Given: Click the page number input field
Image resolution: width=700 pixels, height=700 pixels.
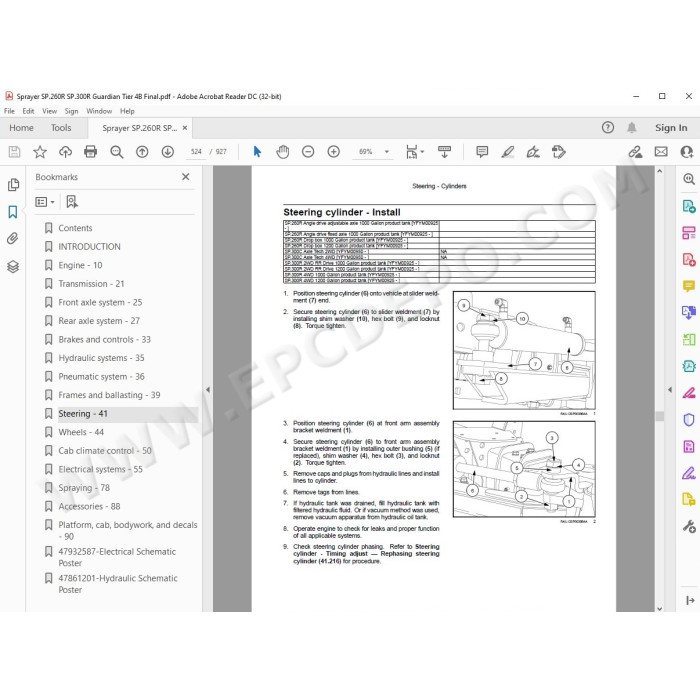Looking at the screenshot, I should tap(196, 152).
